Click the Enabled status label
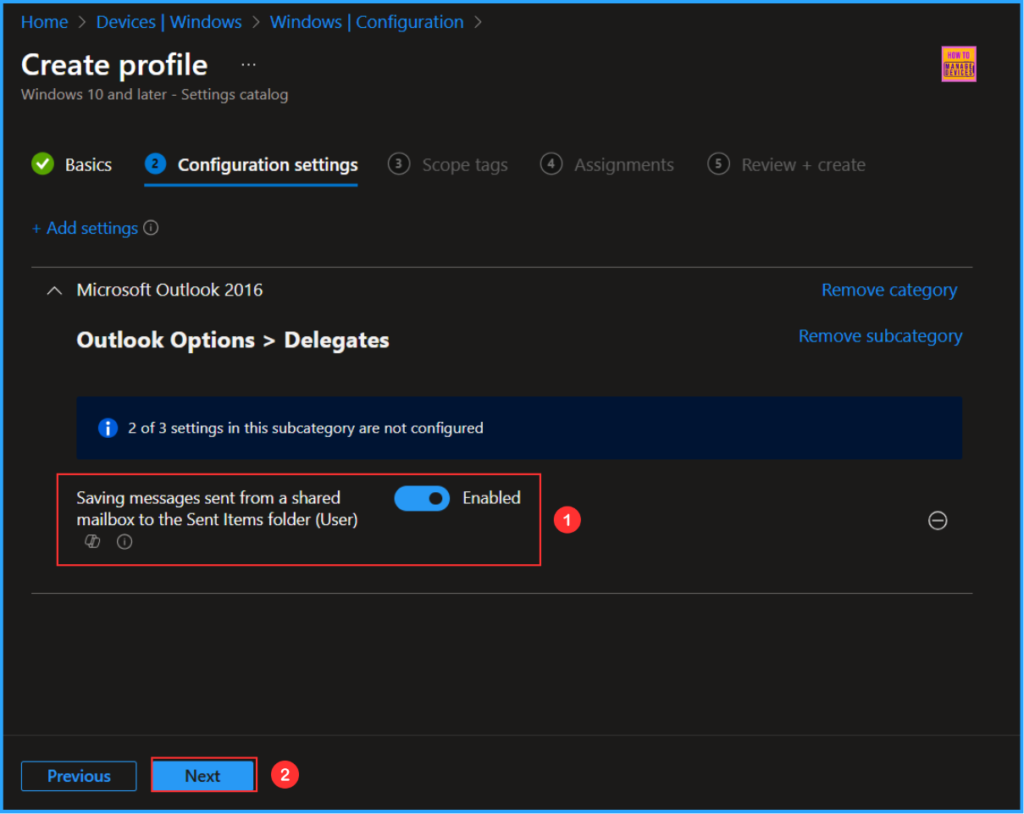Image resolution: width=1024 pixels, height=814 pixels. pyautogui.click(x=492, y=498)
